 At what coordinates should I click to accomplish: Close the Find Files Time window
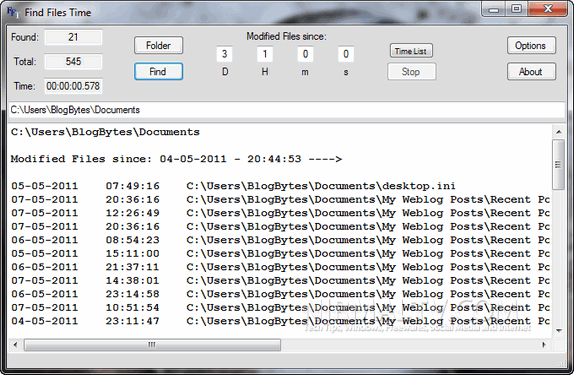pyautogui.click(x=548, y=9)
